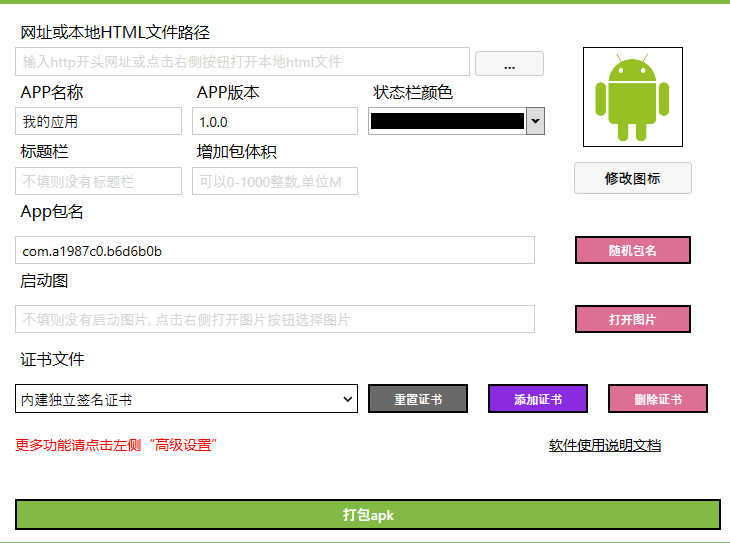Click the green 打包apk button
This screenshot has height=543, width=730.
pyautogui.click(x=368, y=515)
